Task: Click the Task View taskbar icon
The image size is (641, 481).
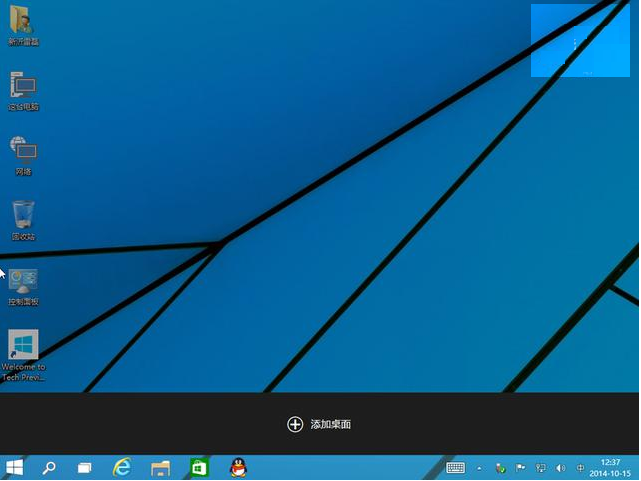Action: [85, 468]
